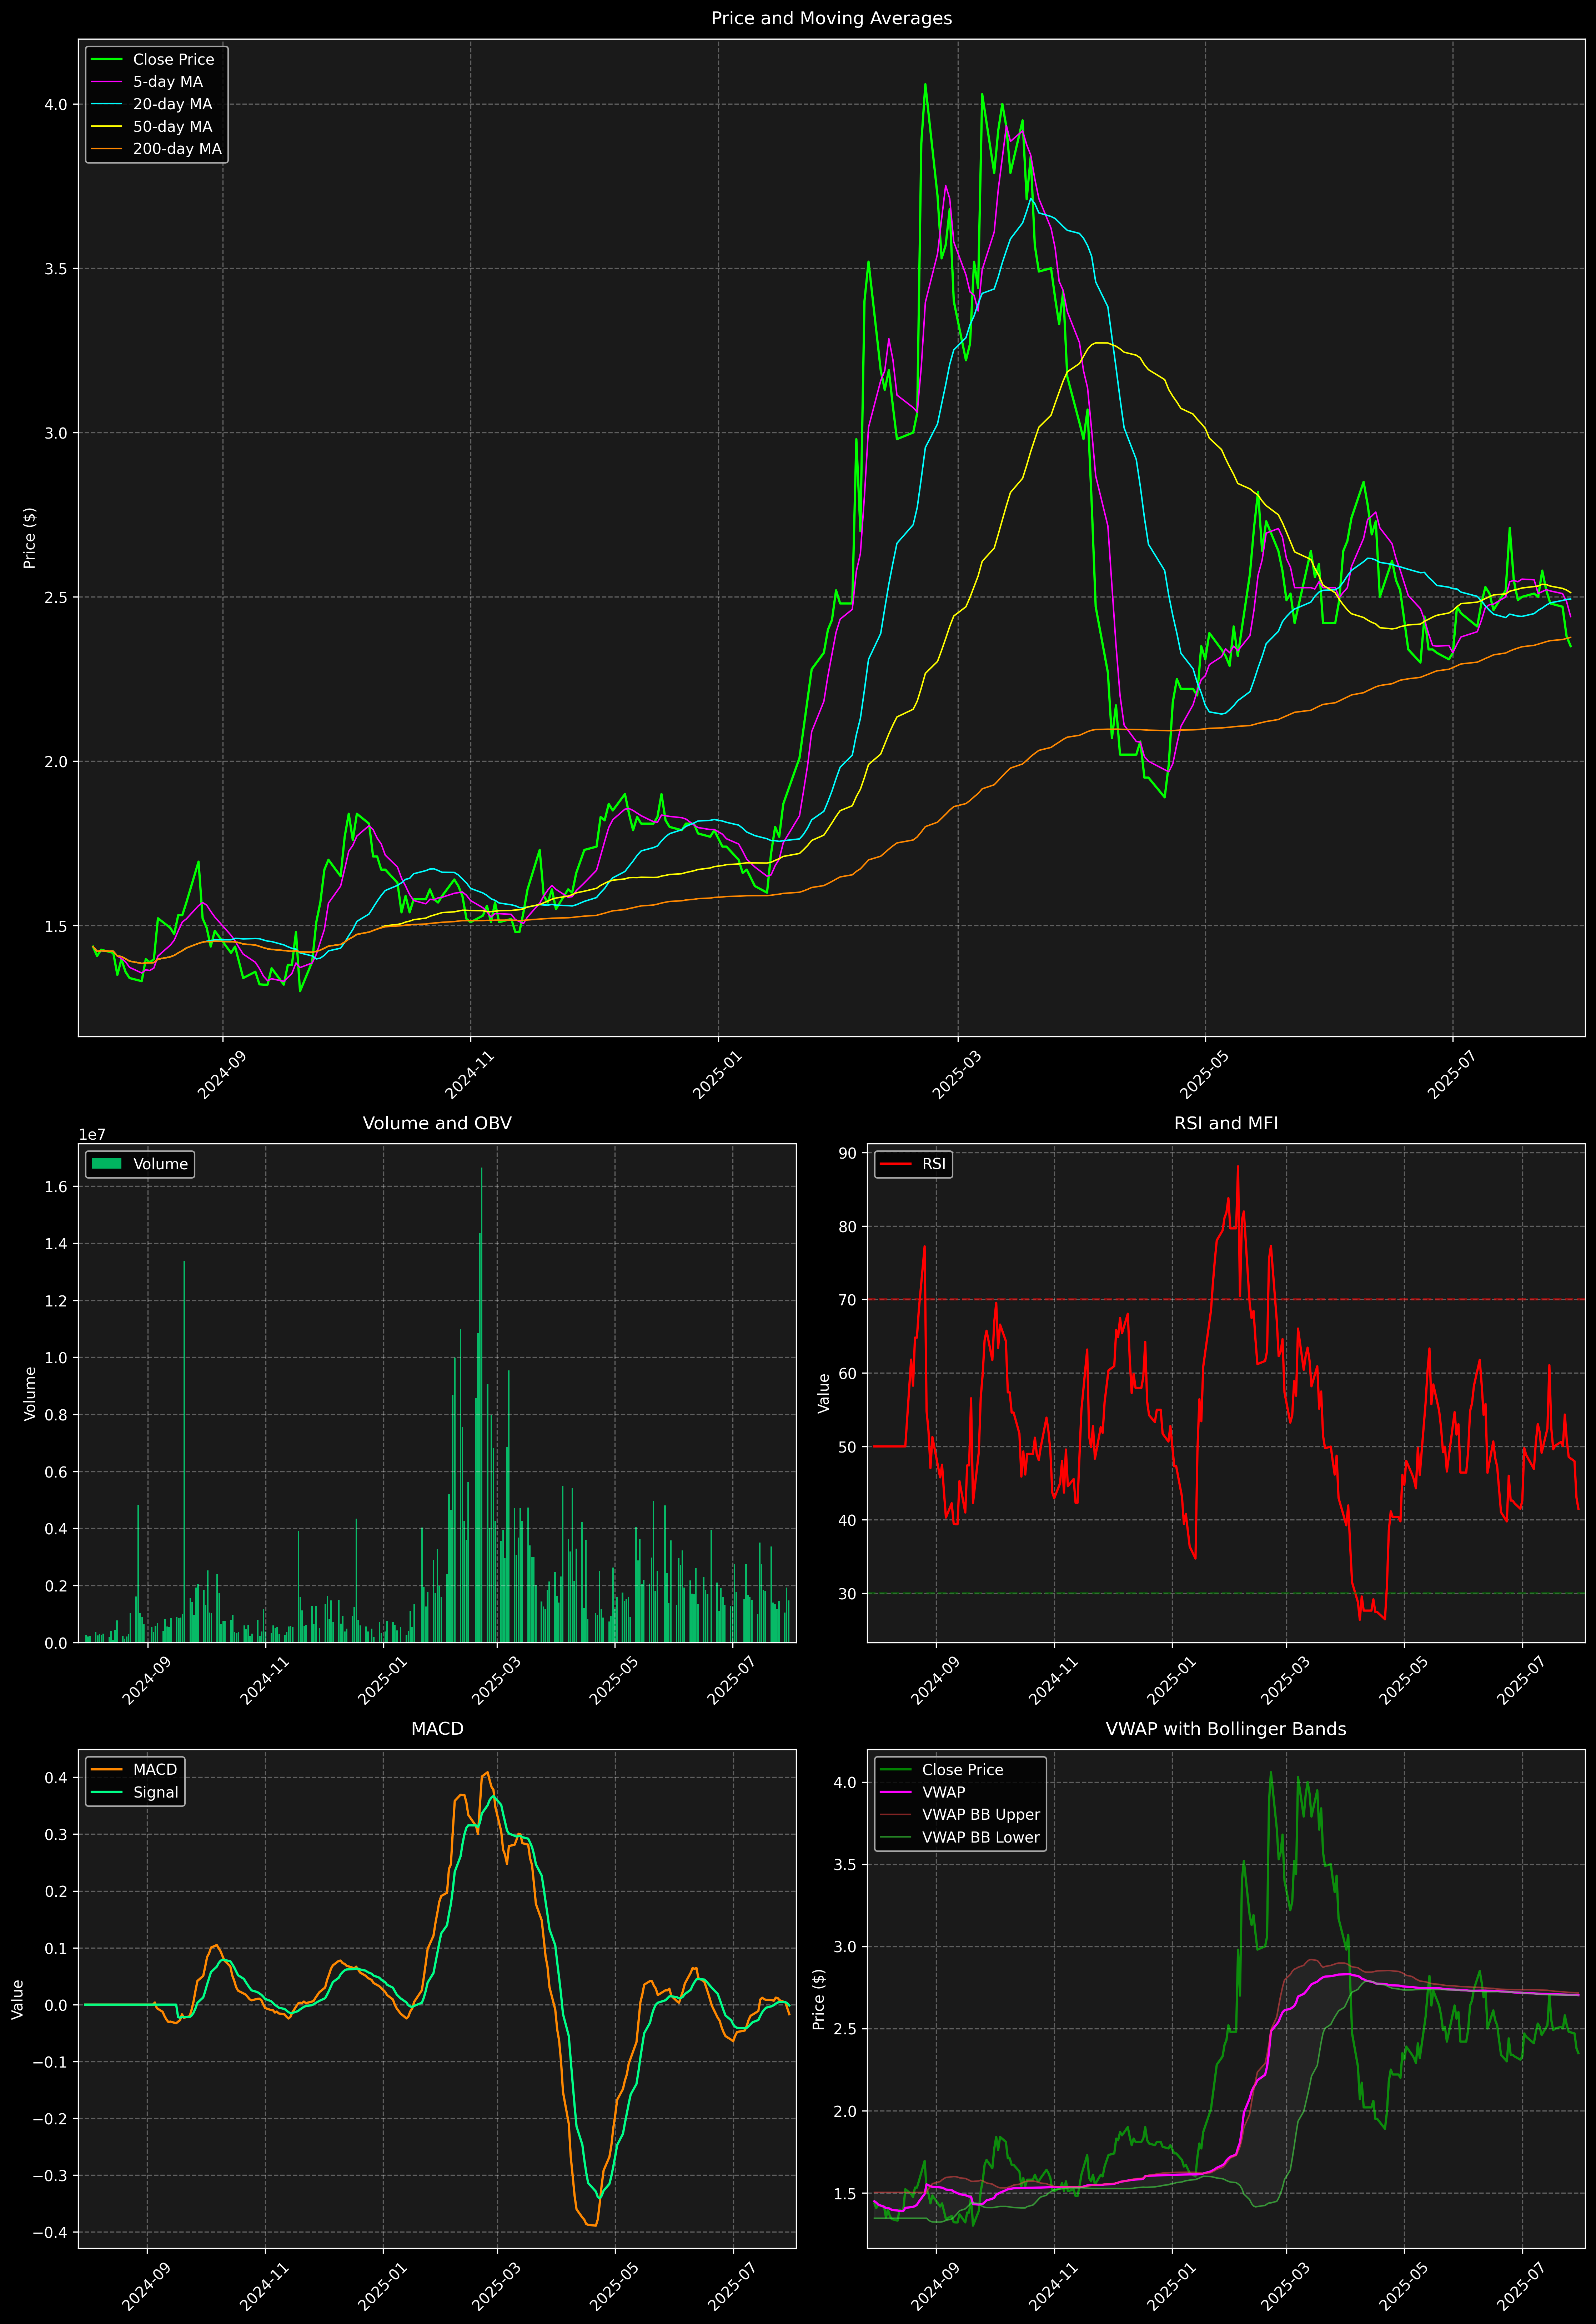Click the '2025-03' x-axis tick of the top chart
1596x2324 pixels.
(x=956, y=1075)
